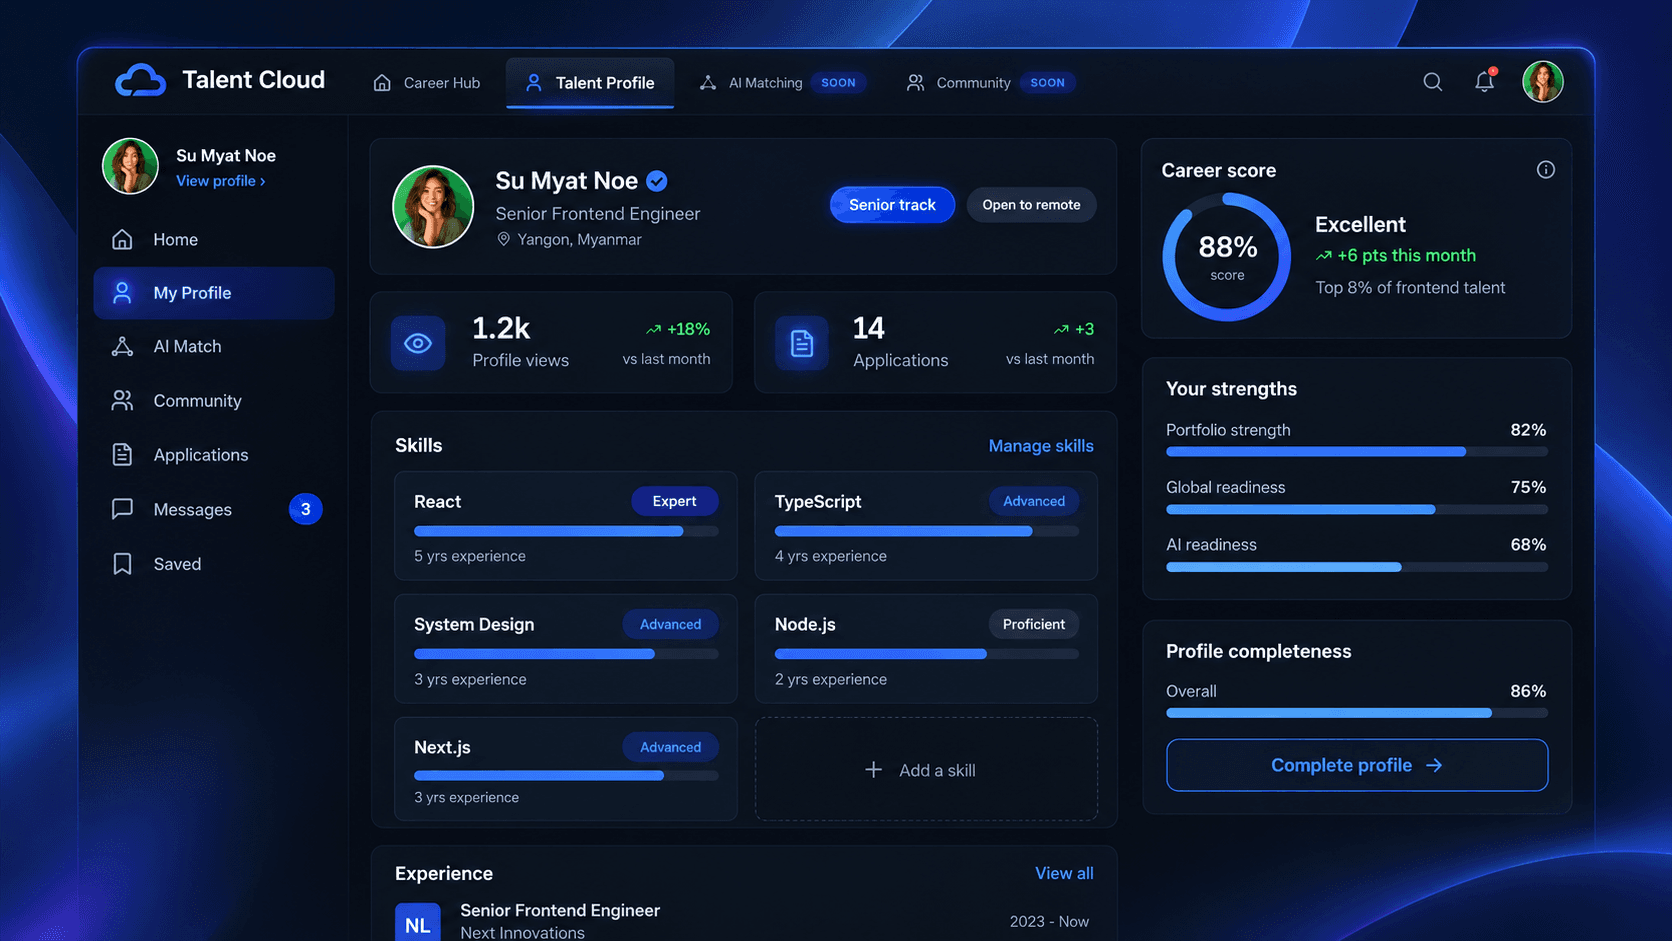Click the Community people icon in the top navigation
The height and width of the screenshot is (941, 1672).
coord(915,83)
